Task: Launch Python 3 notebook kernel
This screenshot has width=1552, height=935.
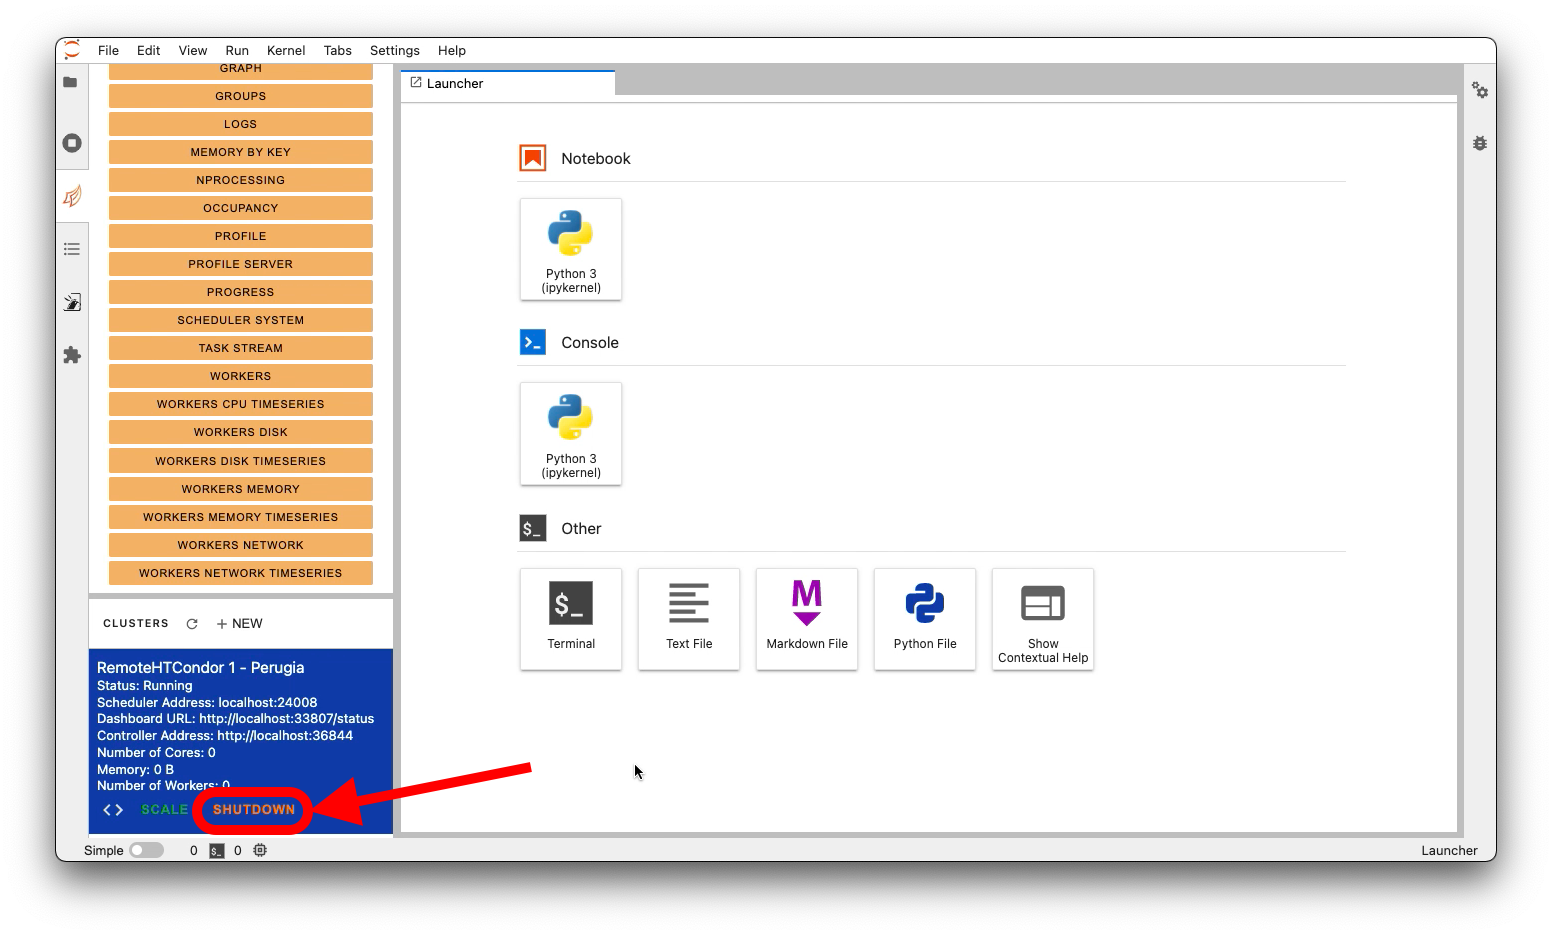Action: coord(571,249)
